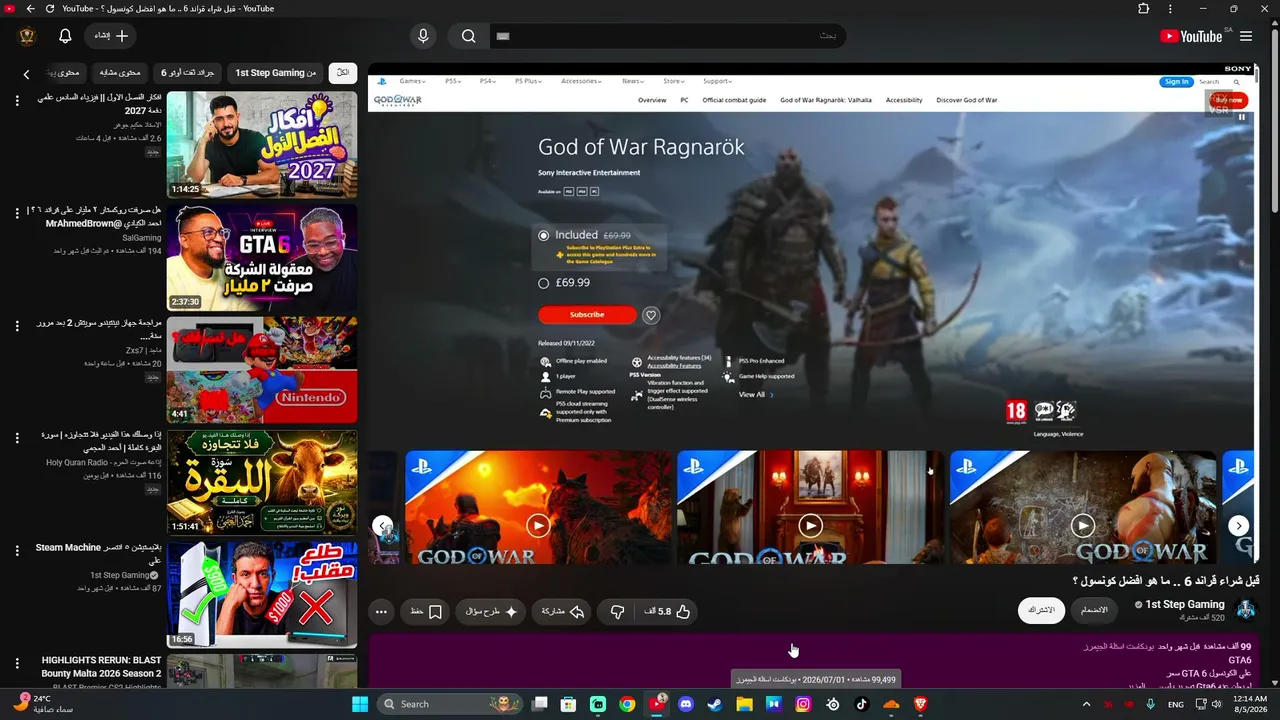Open the taskbar volume control
Screen dimensions: 1280x720
(1216, 704)
